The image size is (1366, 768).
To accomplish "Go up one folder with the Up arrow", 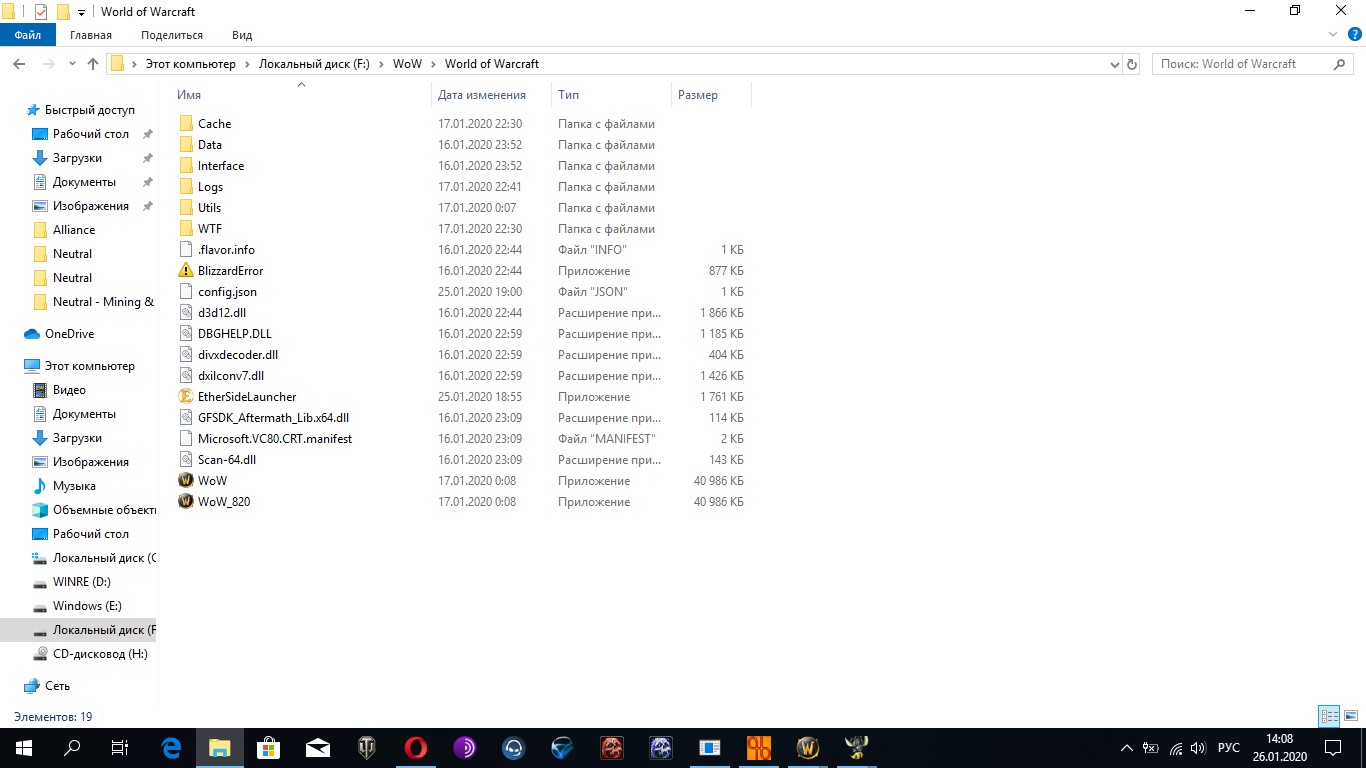I will (x=93, y=64).
